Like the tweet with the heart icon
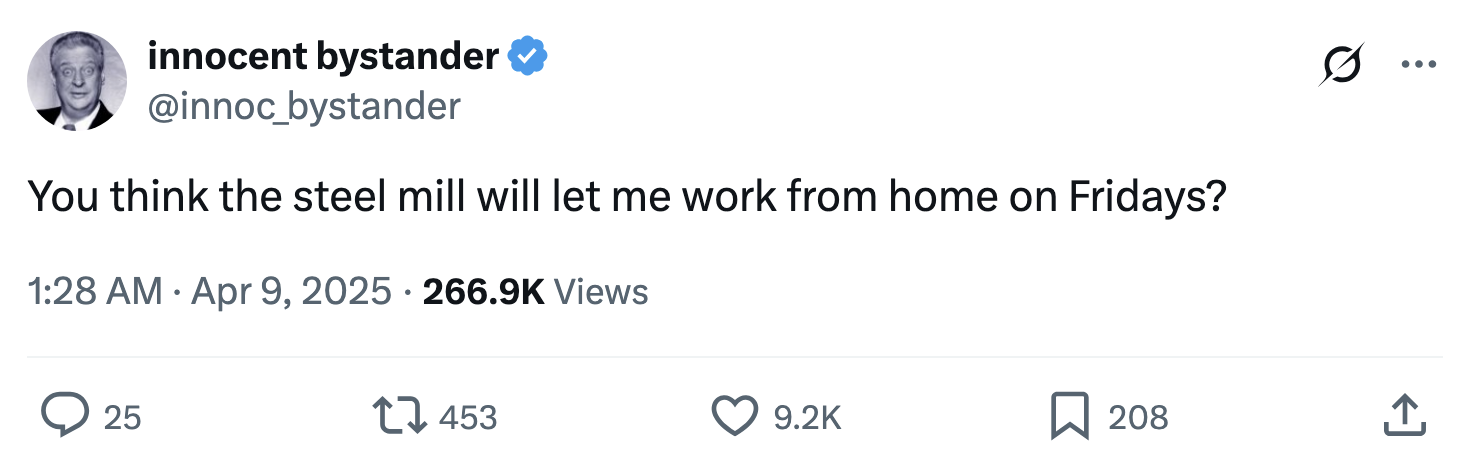The image size is (1476, 462). click(x=736, y=416)
